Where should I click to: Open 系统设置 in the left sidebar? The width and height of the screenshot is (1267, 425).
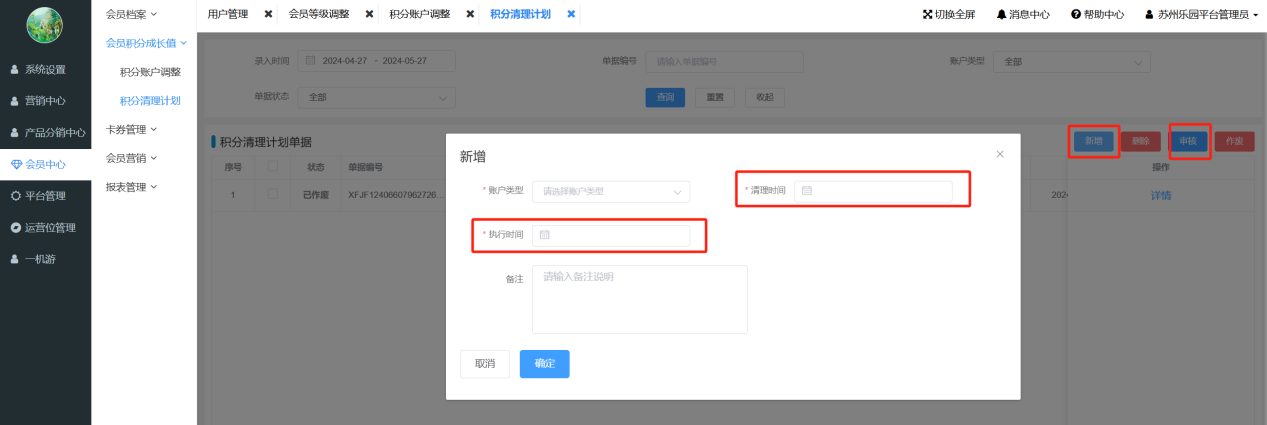(x=45, y=70)
